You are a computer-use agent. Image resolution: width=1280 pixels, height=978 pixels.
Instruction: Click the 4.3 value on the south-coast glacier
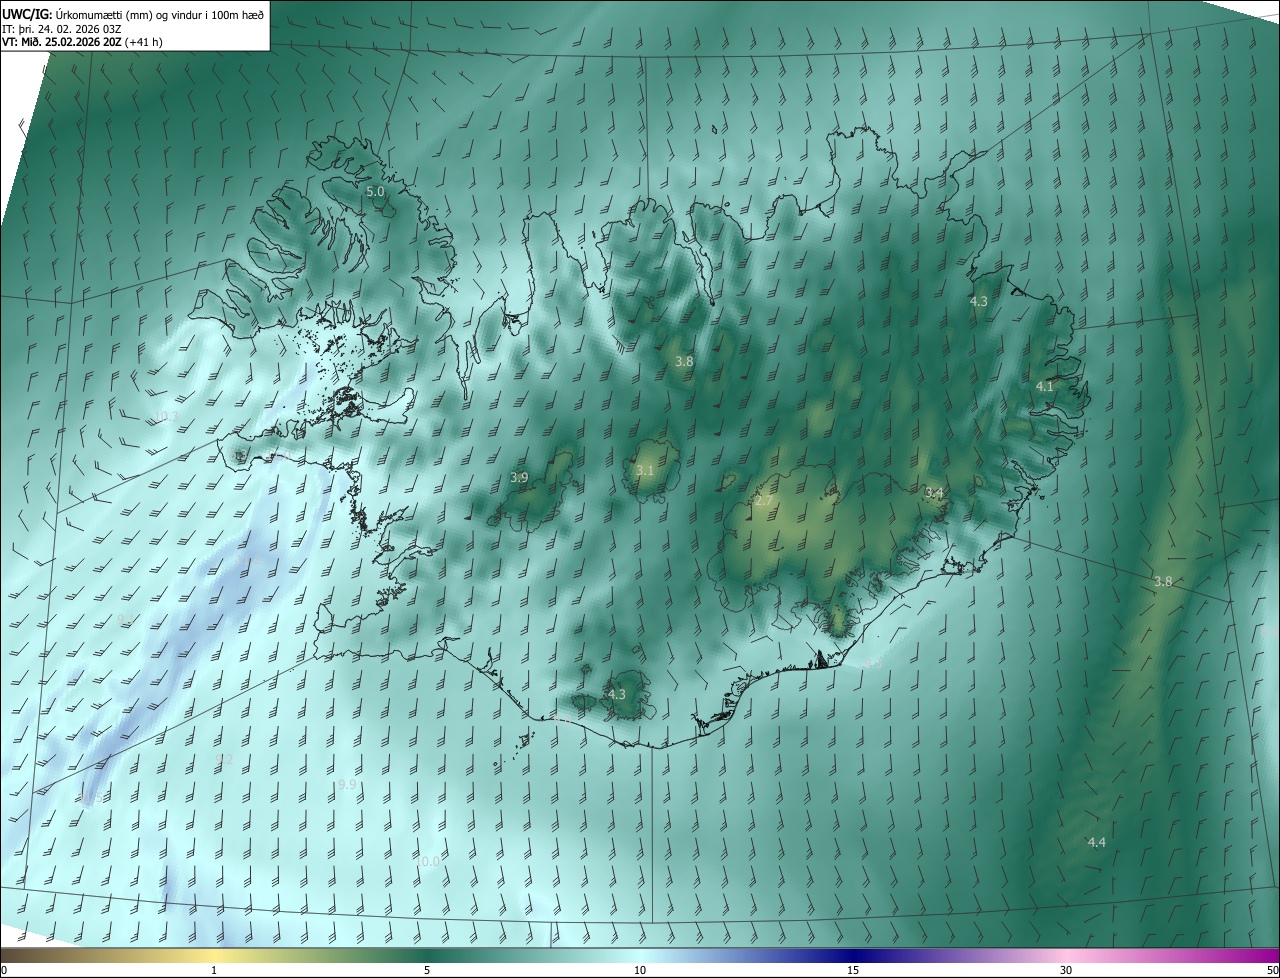(617, 694)
